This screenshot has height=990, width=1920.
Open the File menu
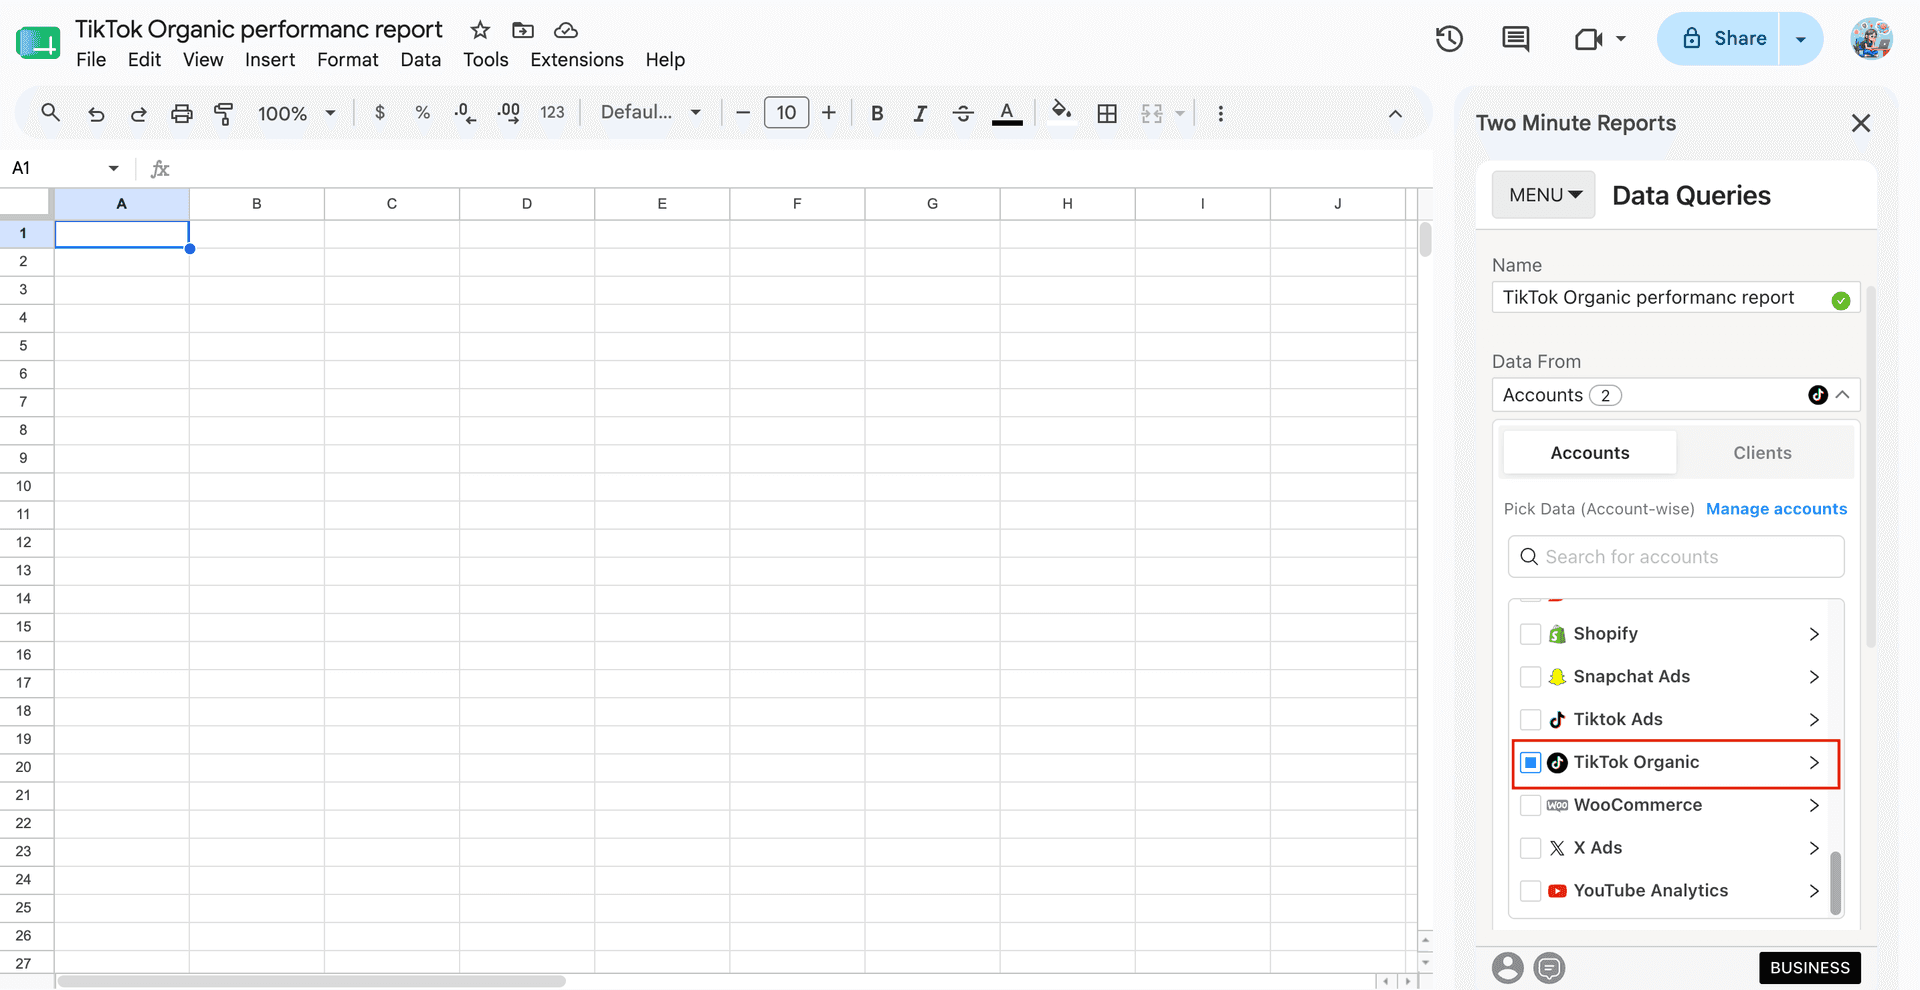[91, 60]
